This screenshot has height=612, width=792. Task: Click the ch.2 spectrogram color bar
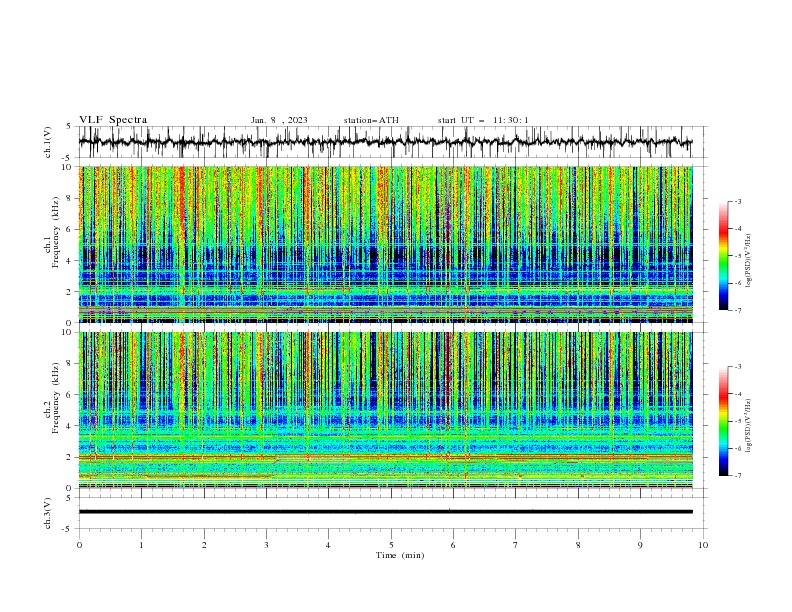coord(724,421)
